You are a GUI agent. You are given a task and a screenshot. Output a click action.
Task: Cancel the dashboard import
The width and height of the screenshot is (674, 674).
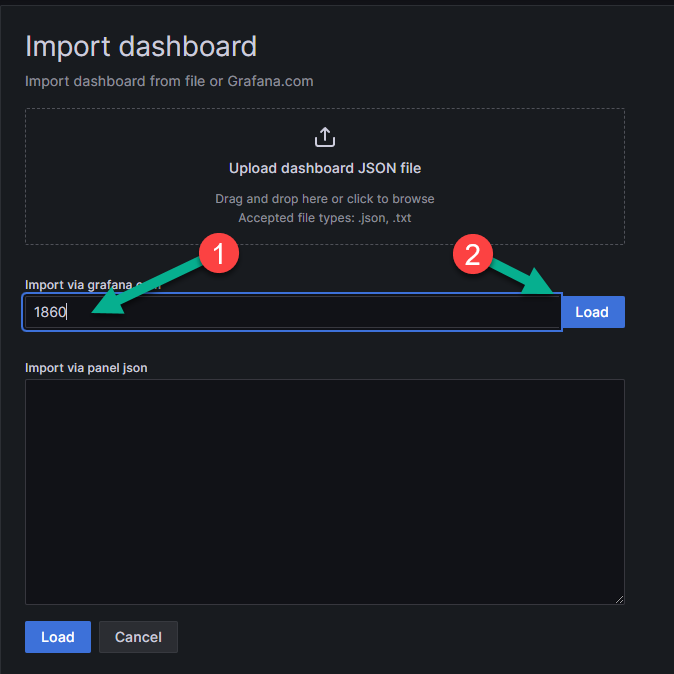tap(138, 637)
